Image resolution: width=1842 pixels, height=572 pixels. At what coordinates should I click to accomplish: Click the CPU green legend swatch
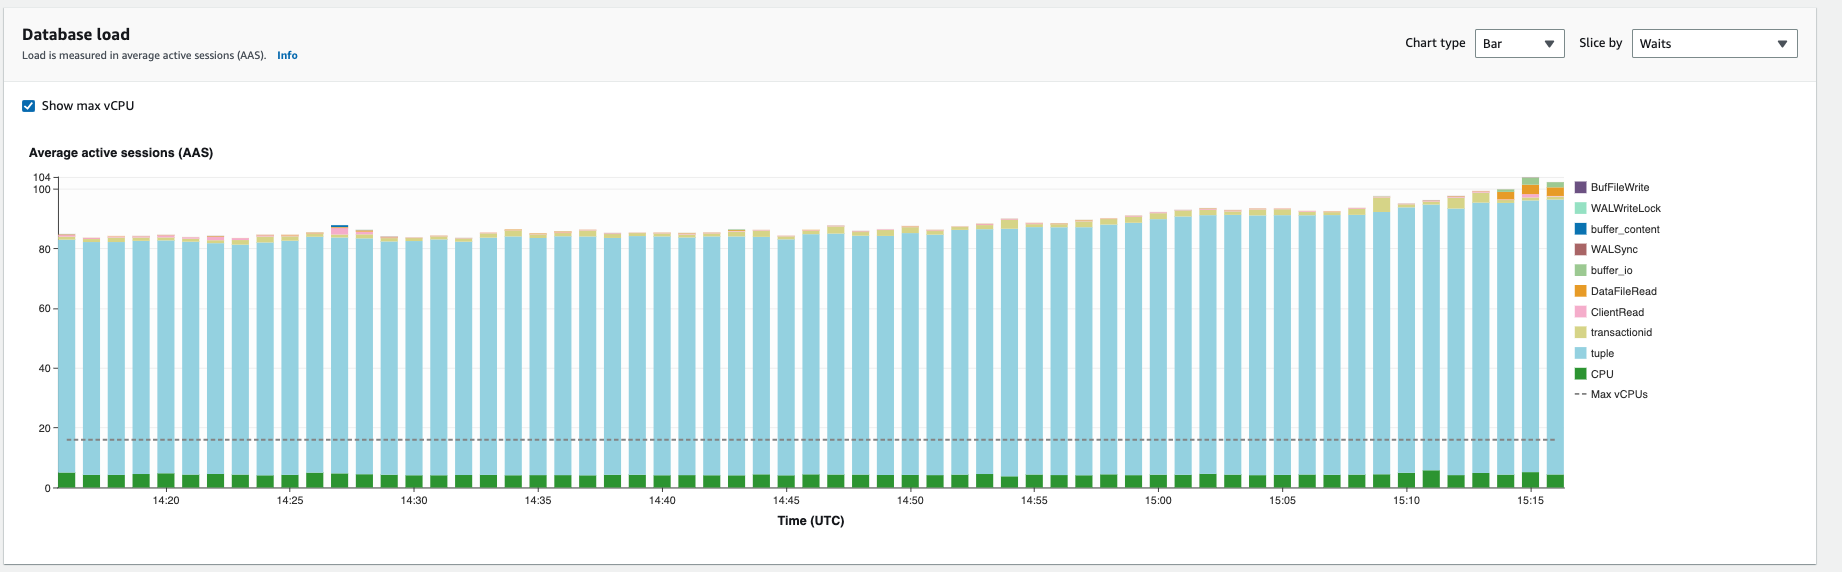(1580, 374)
